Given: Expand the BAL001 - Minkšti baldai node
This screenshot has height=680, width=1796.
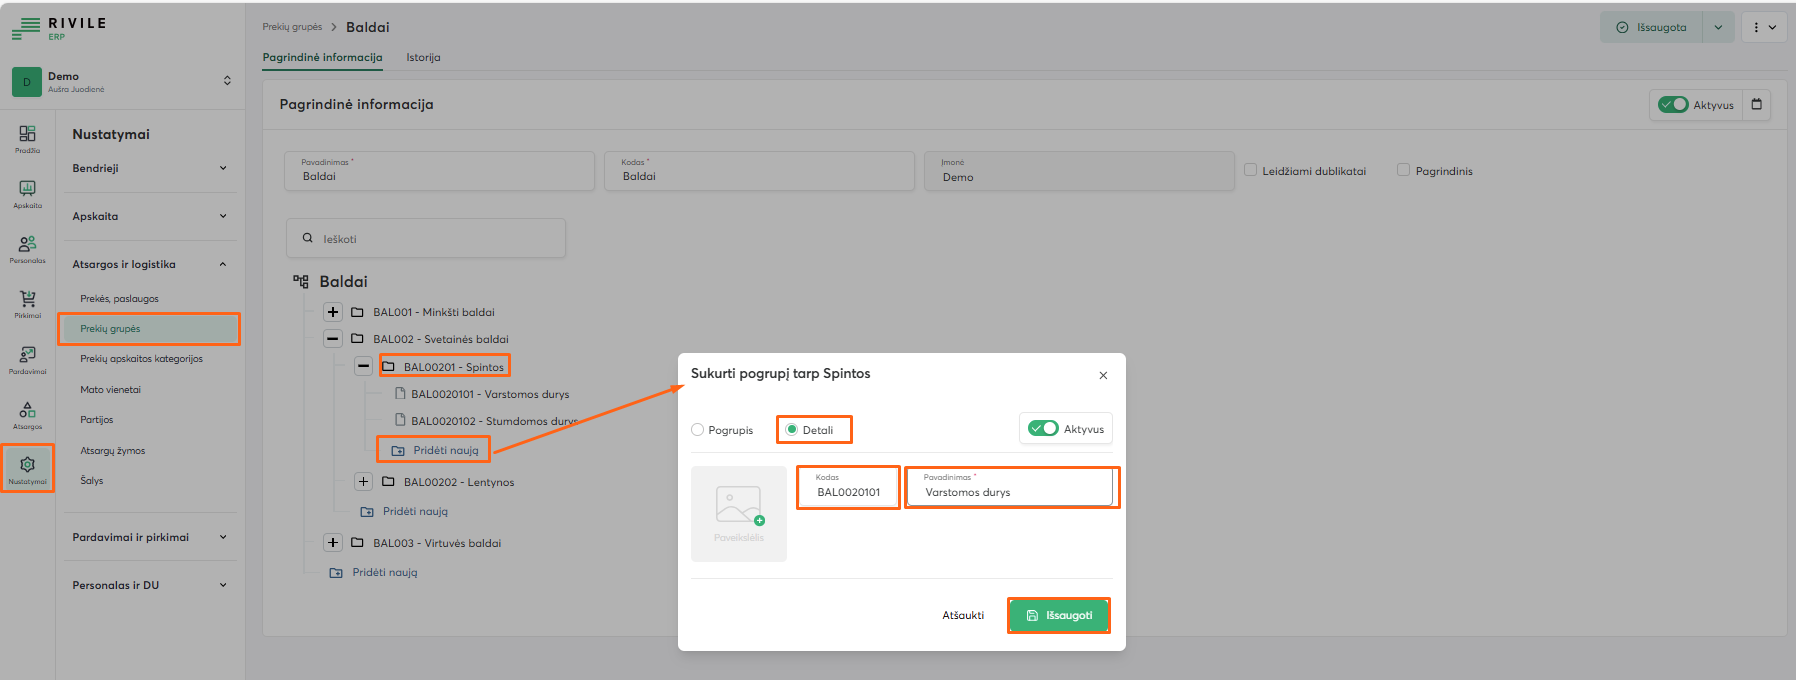Looking at the screenshot, I should (333, 312).
